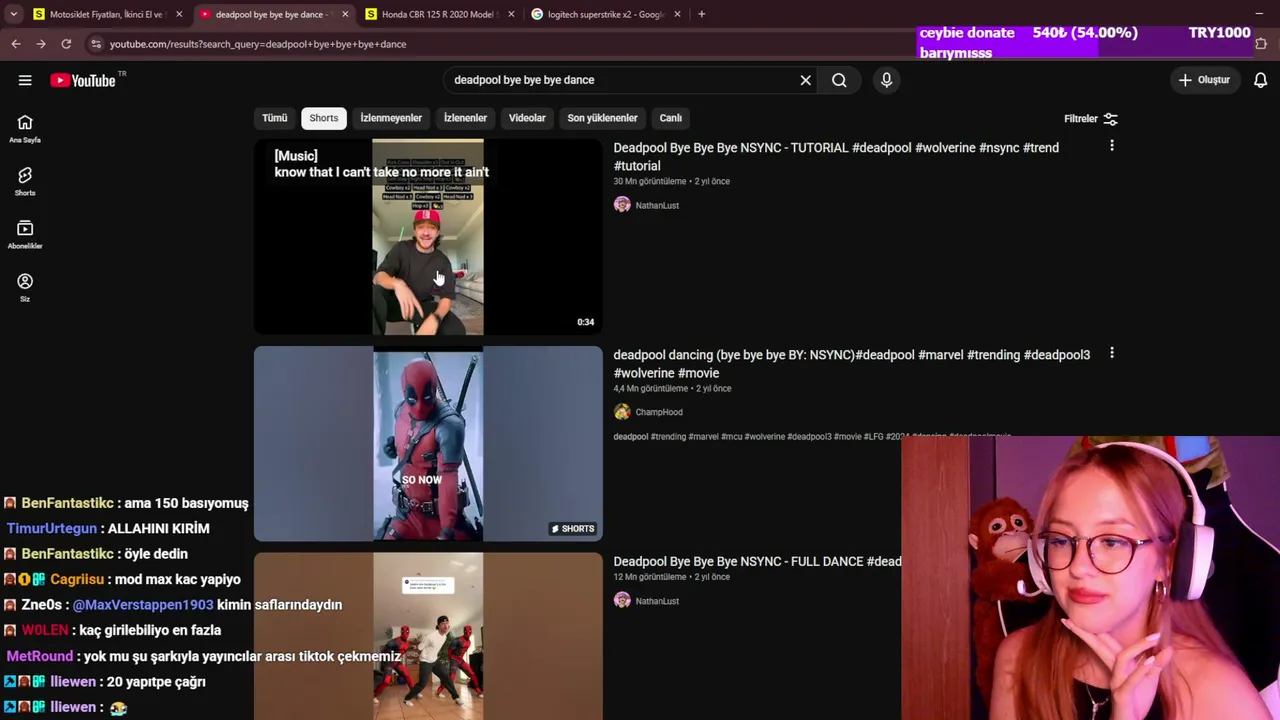Select the Videolar filter chip
The image size is (1280, 720).
click(x=527, y=118)
